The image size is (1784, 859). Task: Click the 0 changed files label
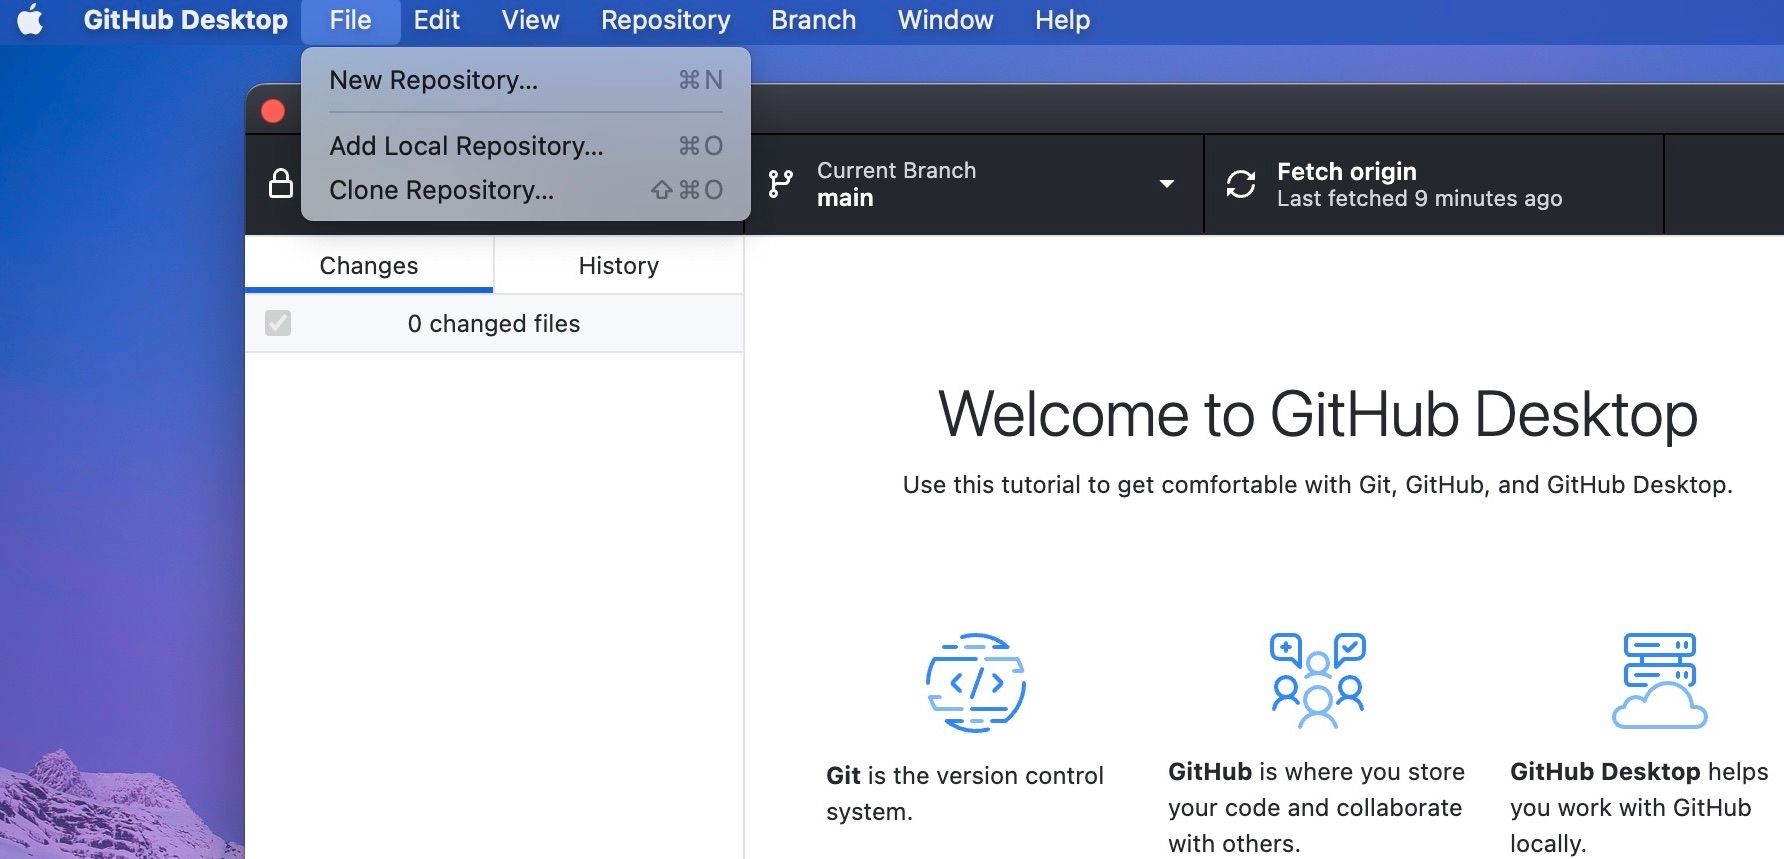pos(494,324)
